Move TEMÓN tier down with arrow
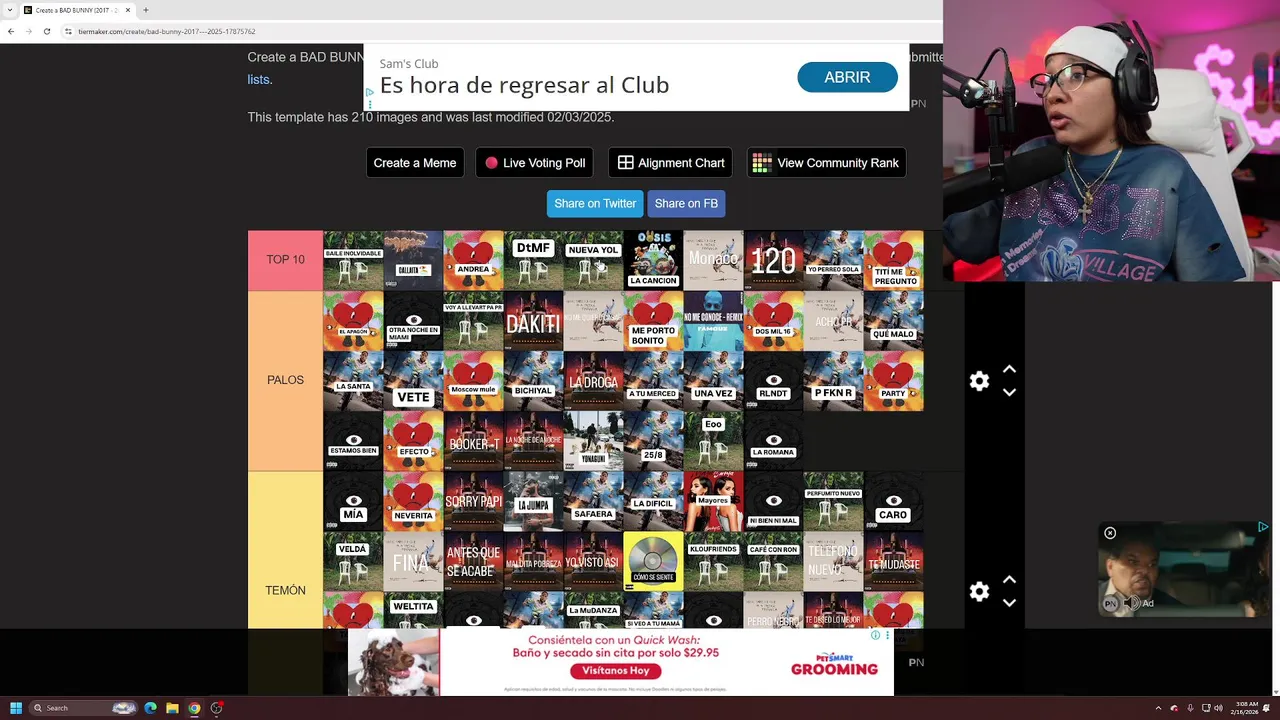Viewport: 1280px width, 720px height. pos(1009,602)
